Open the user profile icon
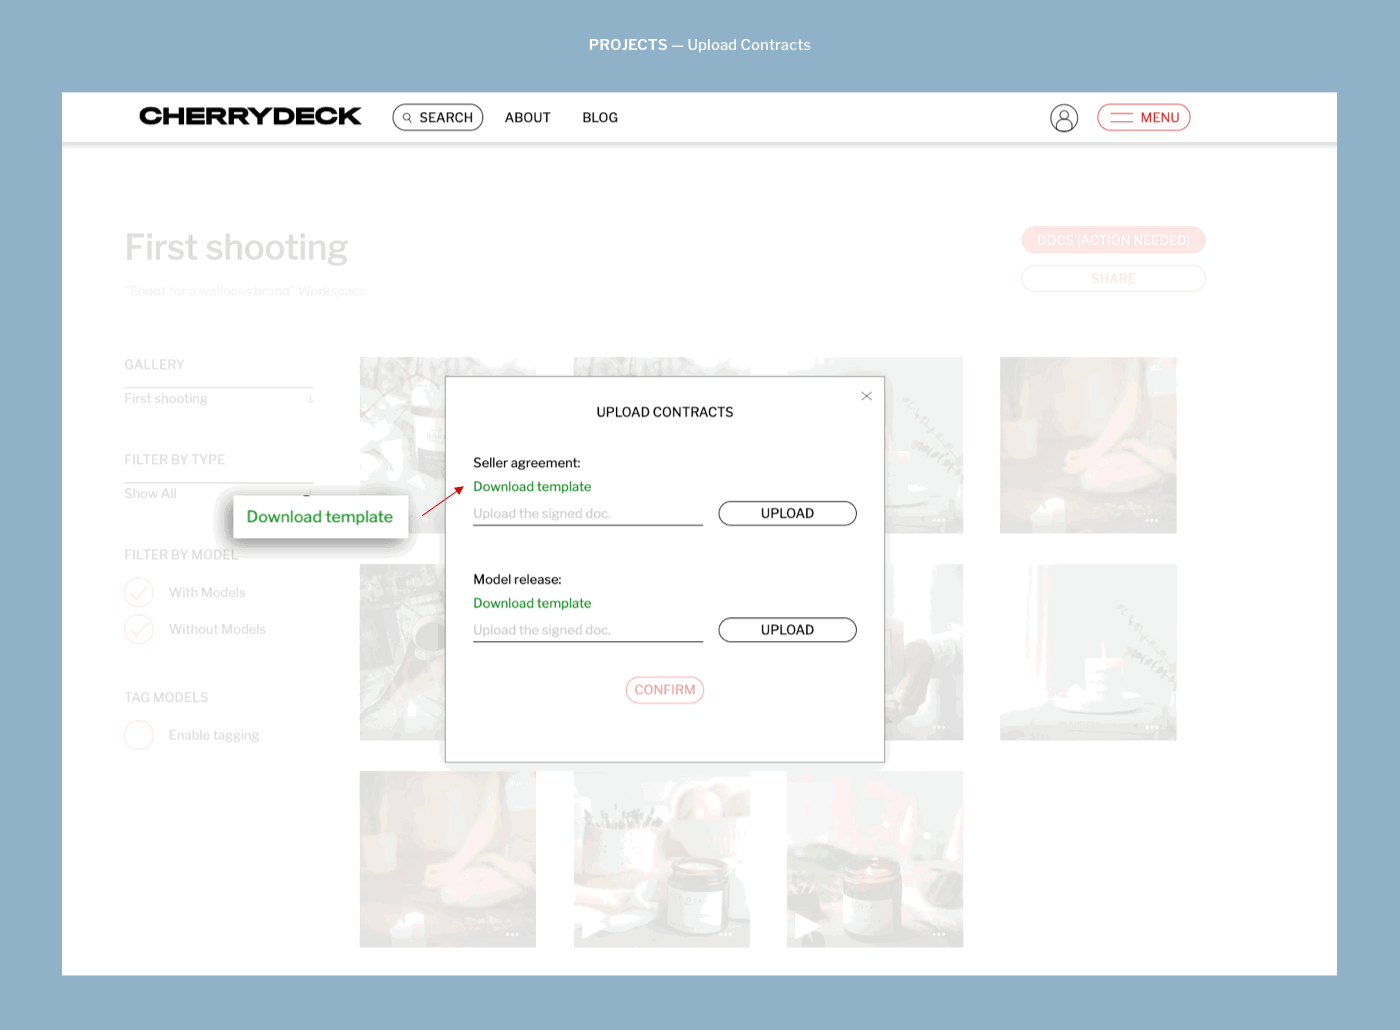This screenshot has width=1400, height=1030. pyautogui.click(x=1064, y=118)
